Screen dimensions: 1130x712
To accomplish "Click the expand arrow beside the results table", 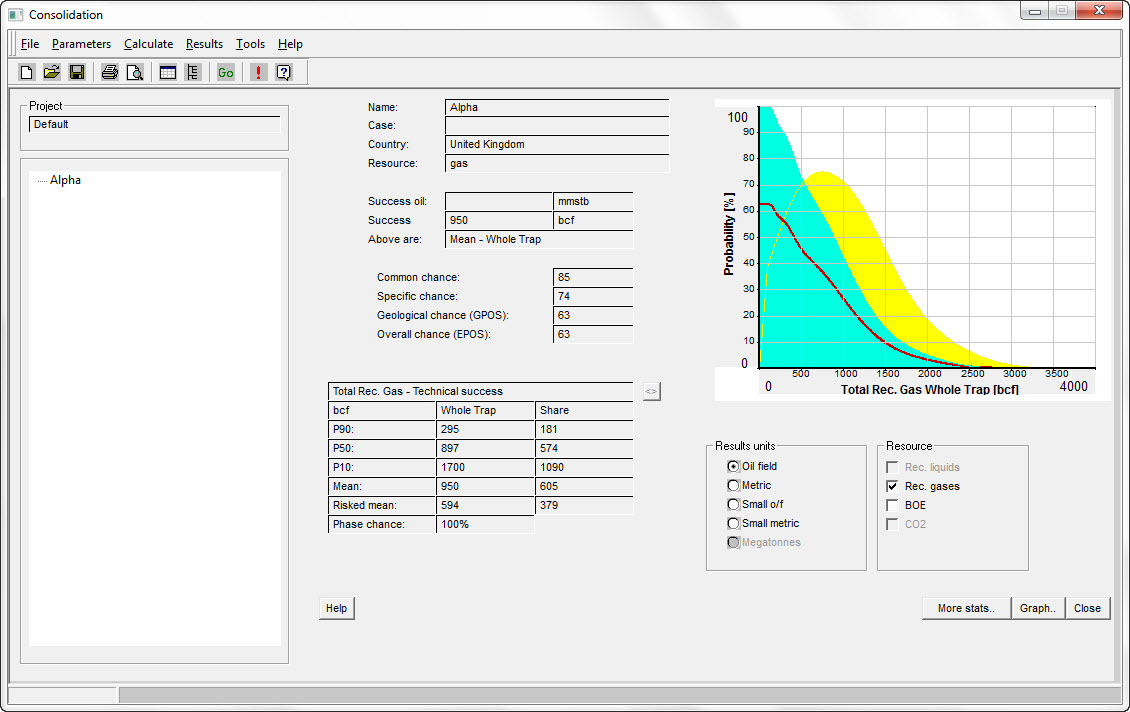I will [x=651, y=391].
